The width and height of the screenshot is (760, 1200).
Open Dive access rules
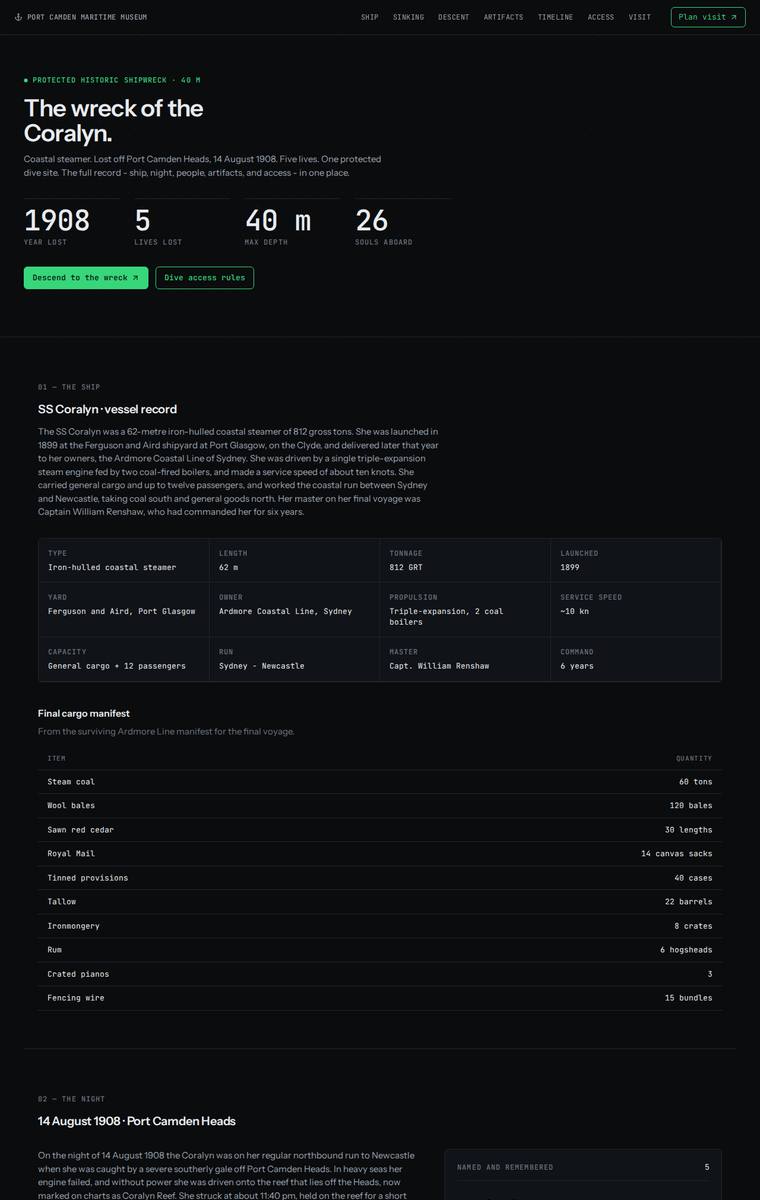pos(205,278)
